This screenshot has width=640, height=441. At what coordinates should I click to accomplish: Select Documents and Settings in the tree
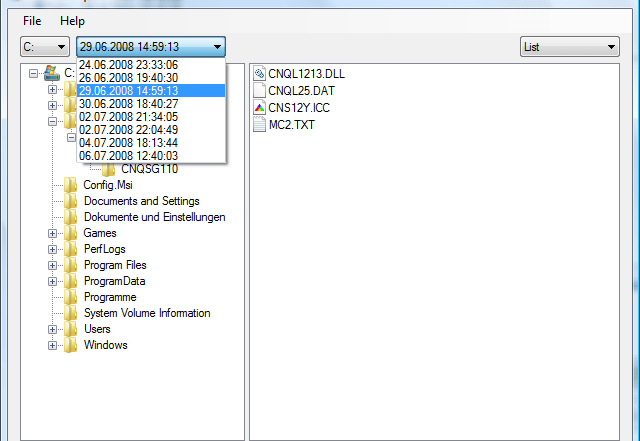coord(141,201)
